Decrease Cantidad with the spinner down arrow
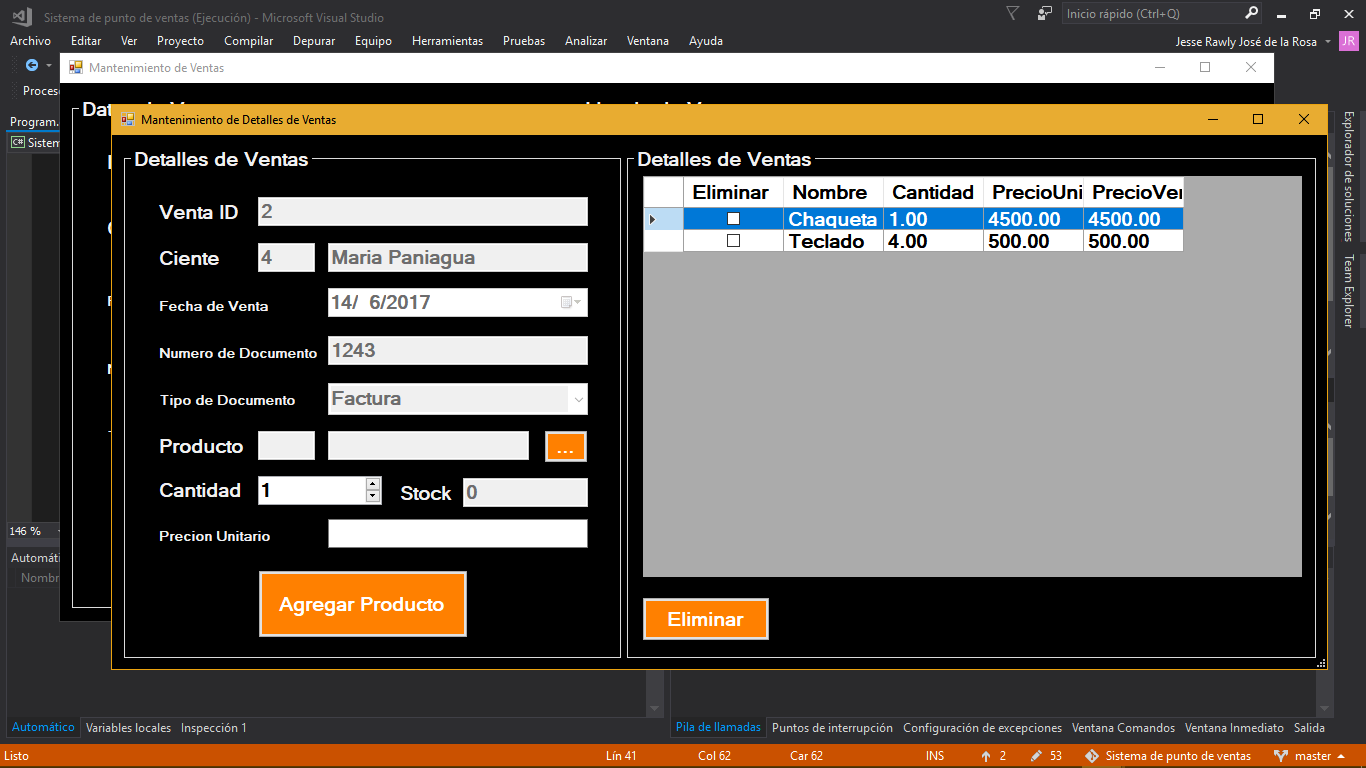 tap(374, 496)
